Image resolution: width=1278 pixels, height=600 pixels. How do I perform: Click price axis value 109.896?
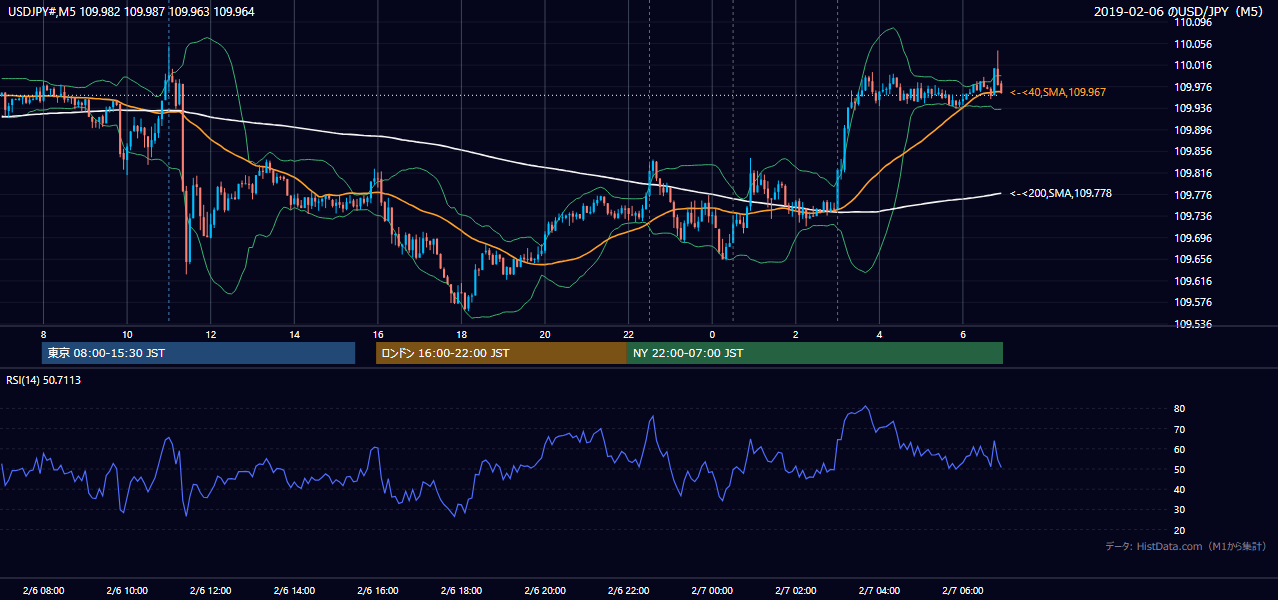pyautogui.click(x=1194, y=130)
